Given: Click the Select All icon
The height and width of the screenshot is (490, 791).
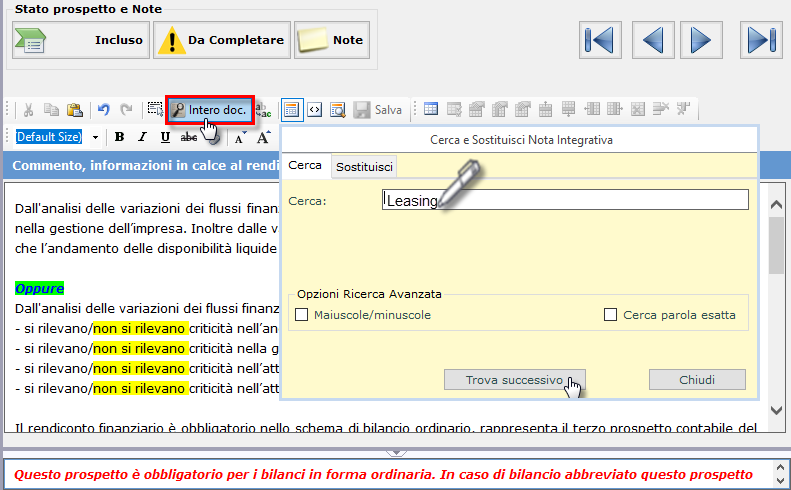Looking at the screenshot, I should [x=154, y=110].
